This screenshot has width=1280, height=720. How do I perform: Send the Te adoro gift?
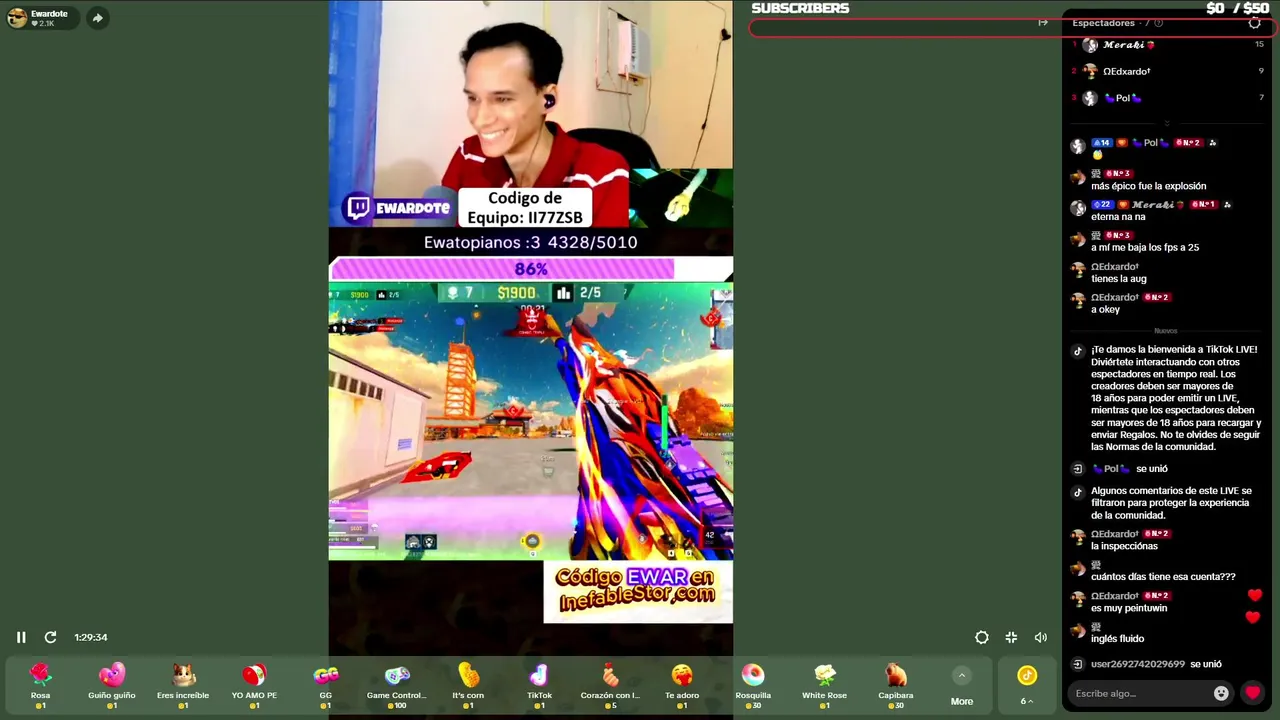682,685
